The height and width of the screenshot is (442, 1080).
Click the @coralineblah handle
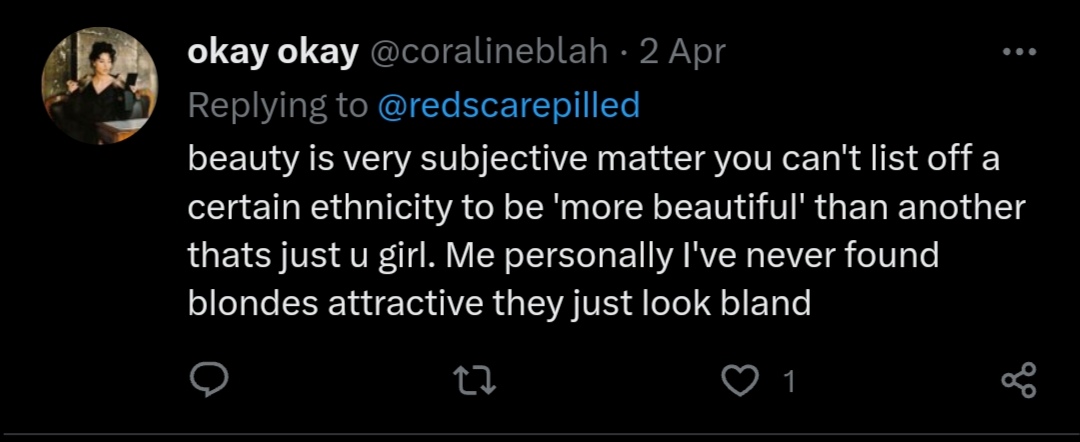point(489,53)
